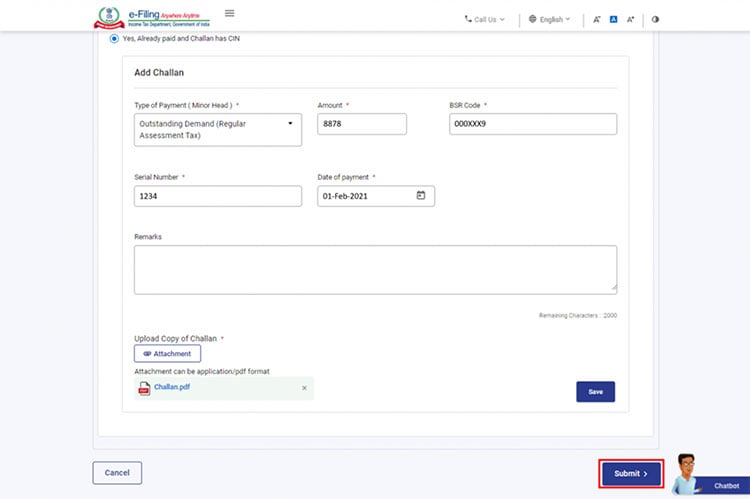The height and width of the screenshot is (499, 750).
Task: Open the Chatbot assistant
Action: 710,475
